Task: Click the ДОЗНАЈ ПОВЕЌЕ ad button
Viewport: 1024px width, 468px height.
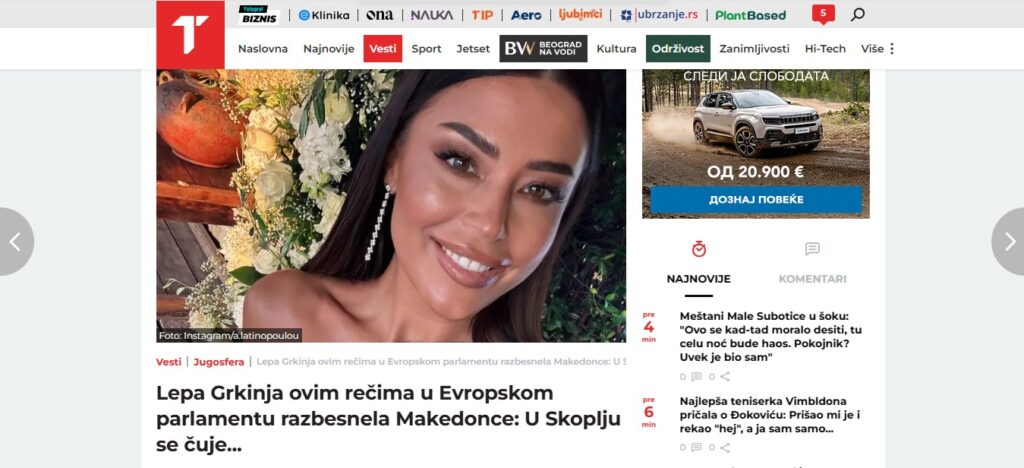Action: tap(756, 199)
